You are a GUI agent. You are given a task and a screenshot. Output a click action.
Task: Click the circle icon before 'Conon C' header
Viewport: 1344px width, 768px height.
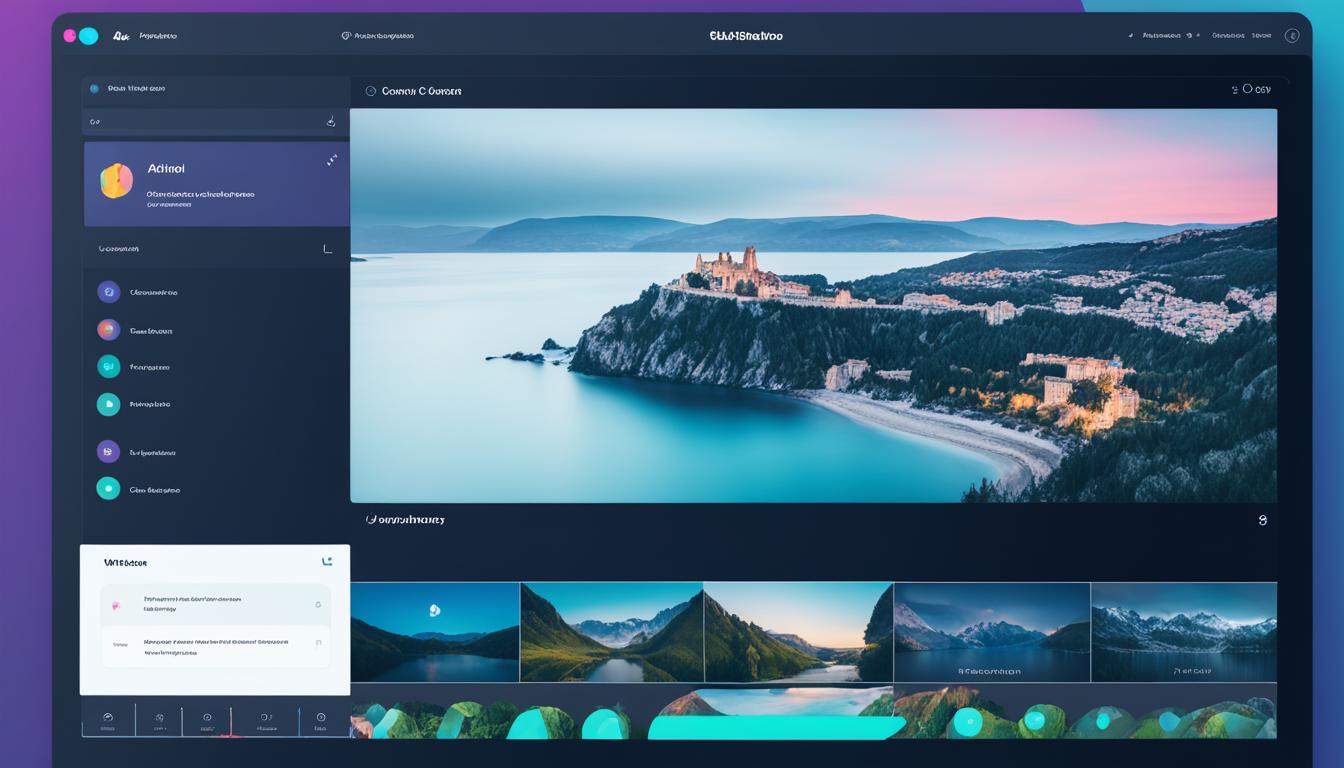tap(371, 90)
